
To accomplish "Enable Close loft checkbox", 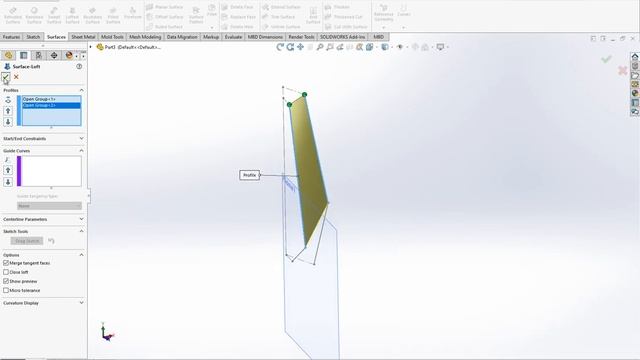I will tap(6, 272).
